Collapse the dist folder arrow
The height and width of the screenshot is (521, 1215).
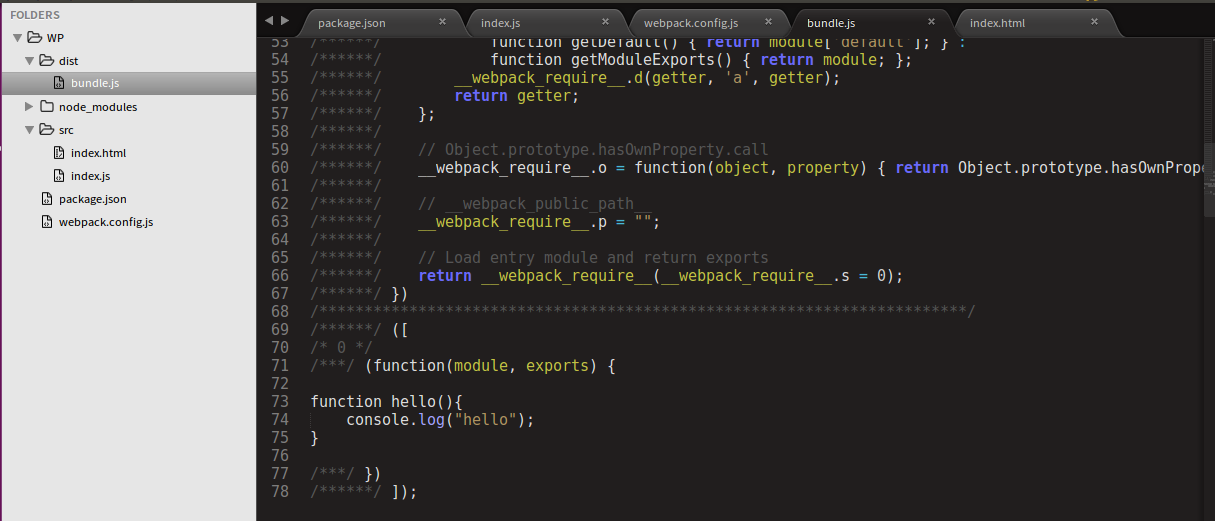tap(29, 61)
